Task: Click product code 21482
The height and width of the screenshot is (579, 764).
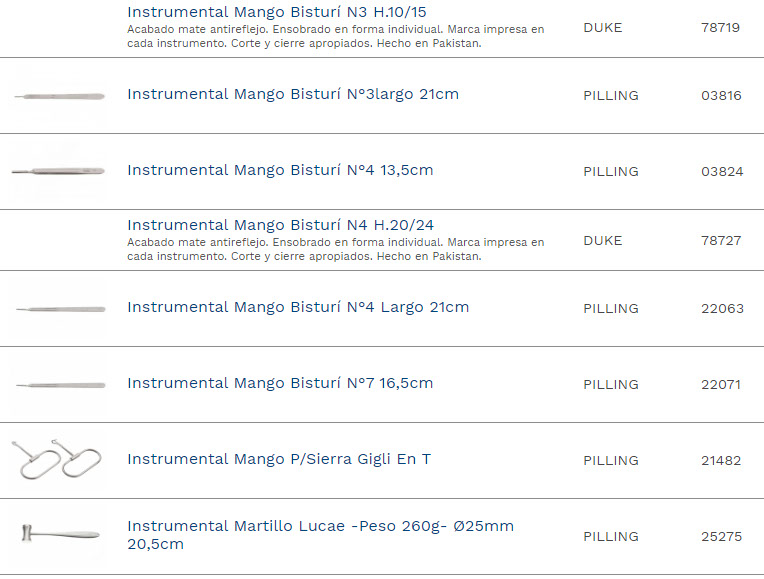Action: tap(721, 461)
